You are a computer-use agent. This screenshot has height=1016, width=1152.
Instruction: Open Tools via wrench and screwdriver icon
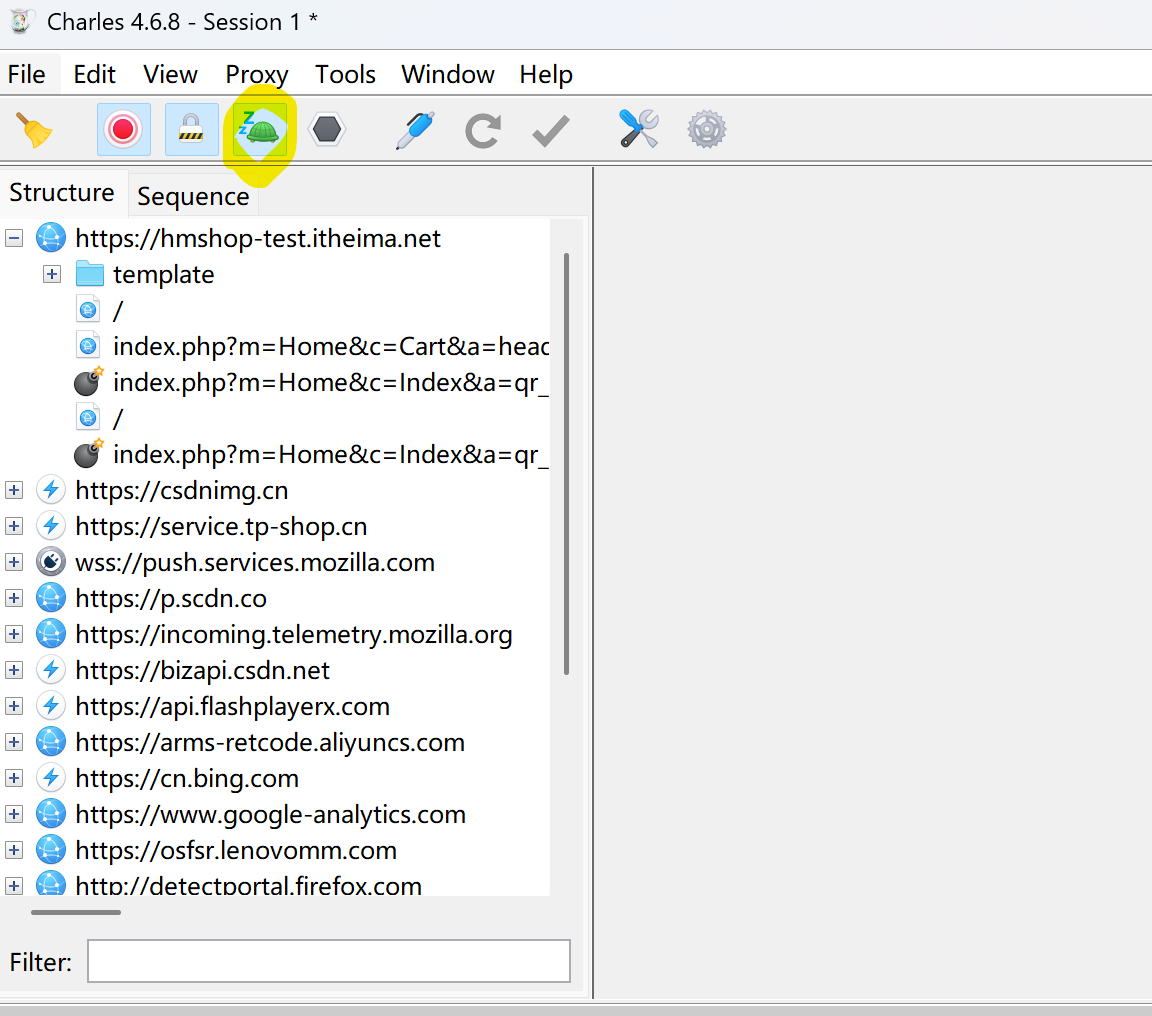tap(638, 129)
